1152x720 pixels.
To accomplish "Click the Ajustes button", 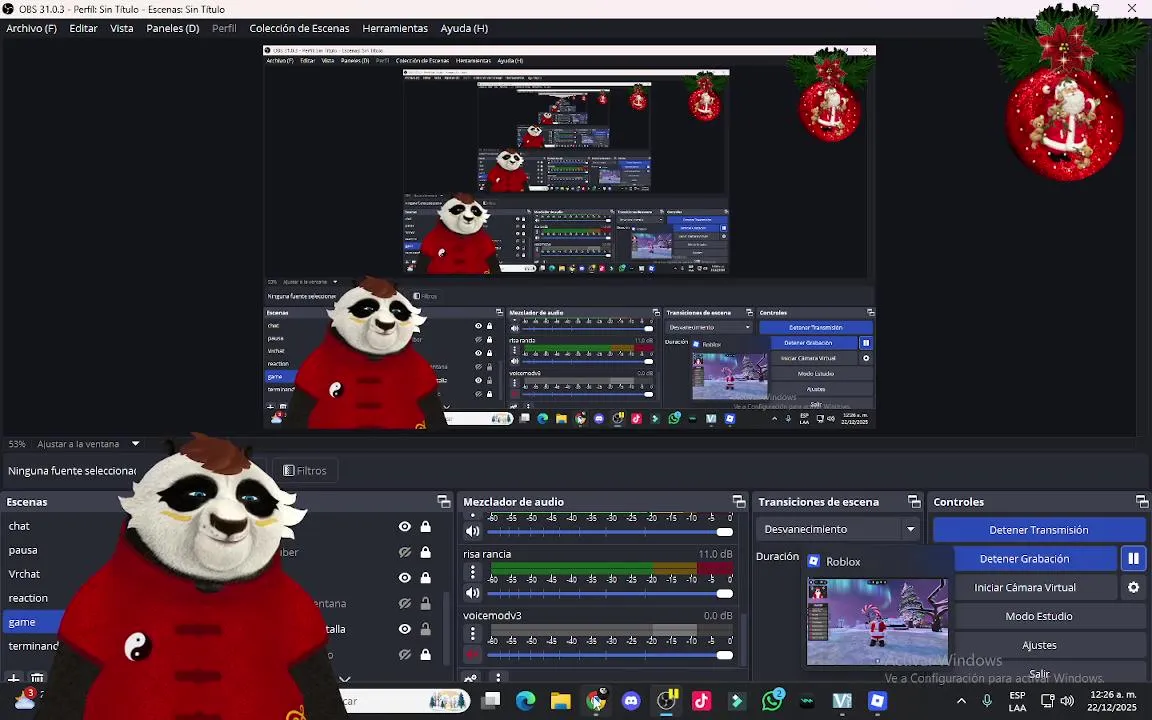I will (1039, 644).
